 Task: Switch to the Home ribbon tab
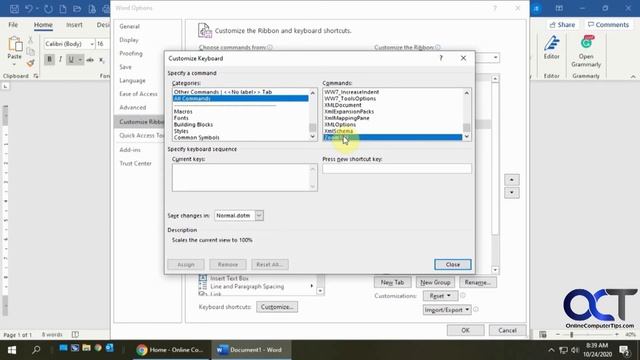point(43,25)
